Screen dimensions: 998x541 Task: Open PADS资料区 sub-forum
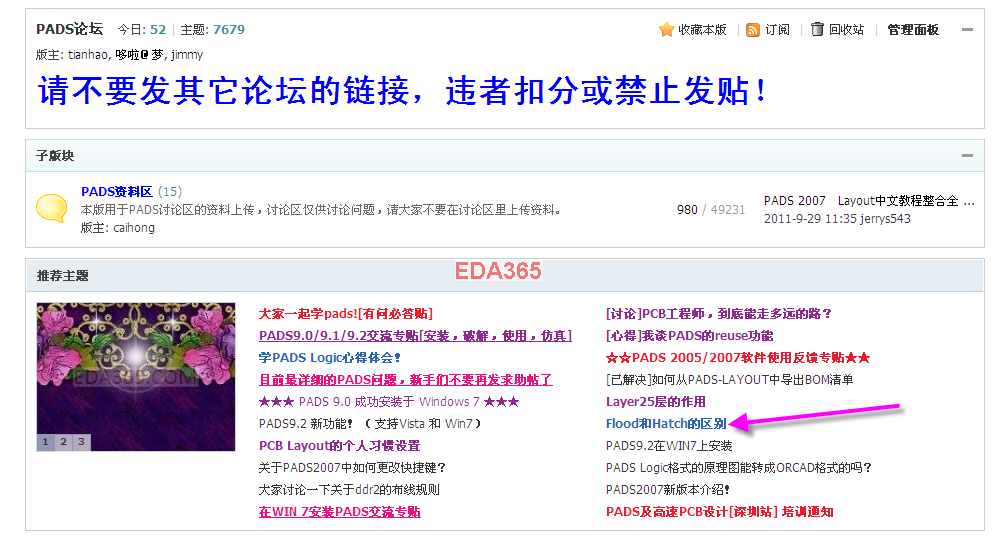pyautogui.click(x=117, y=192)
